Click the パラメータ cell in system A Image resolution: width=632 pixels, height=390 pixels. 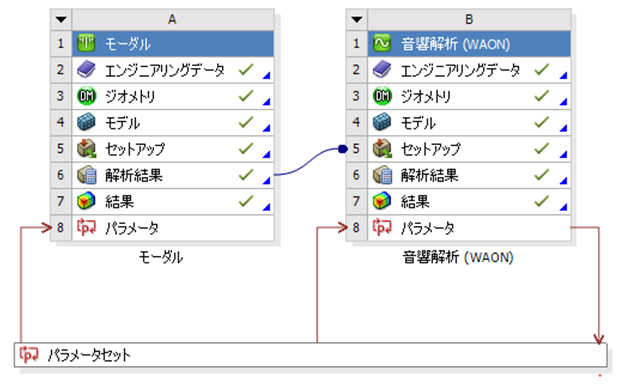(x=173, y=228)
